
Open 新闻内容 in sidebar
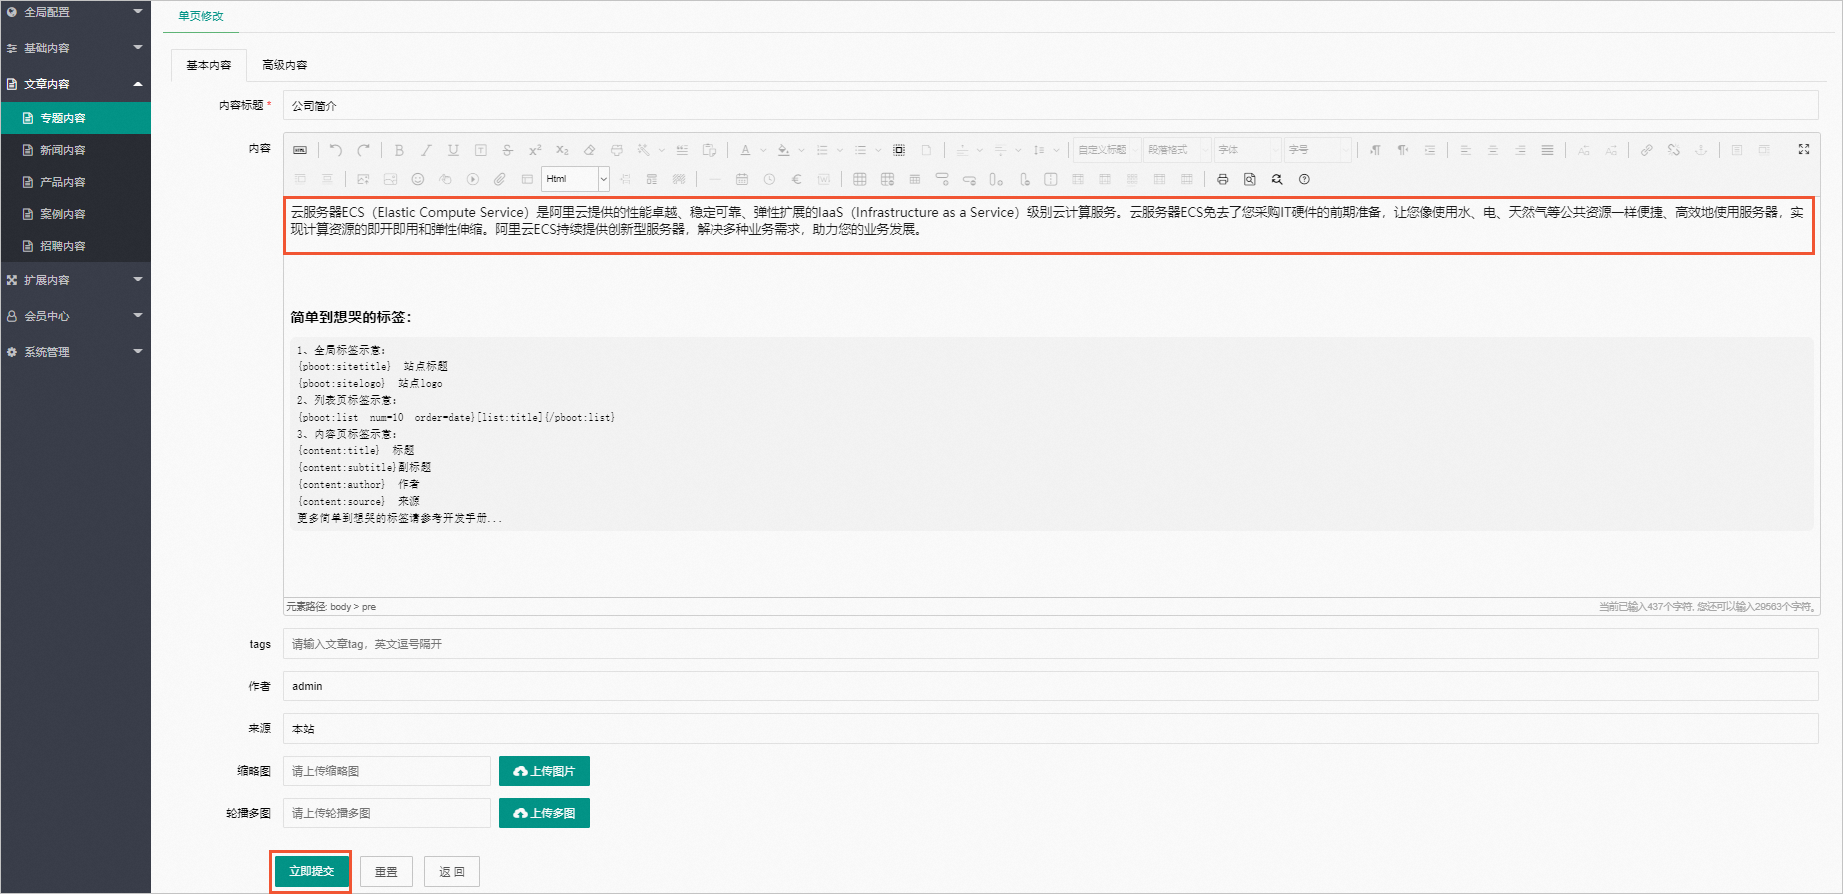click(76, 150)
